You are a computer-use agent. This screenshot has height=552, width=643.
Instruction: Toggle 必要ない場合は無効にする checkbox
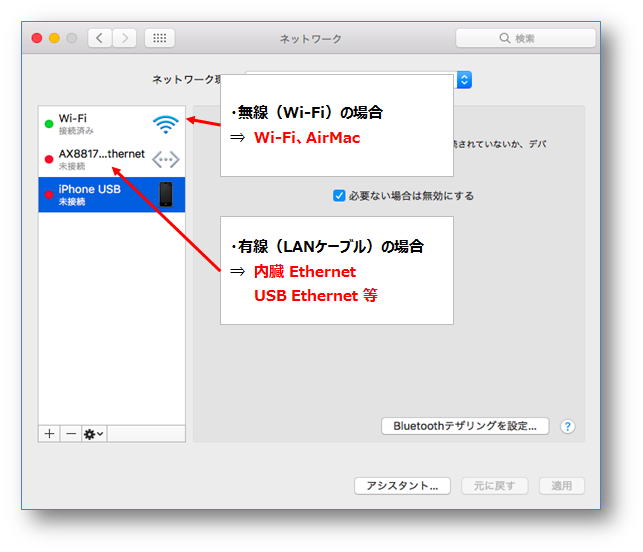[x=339, y=196]
